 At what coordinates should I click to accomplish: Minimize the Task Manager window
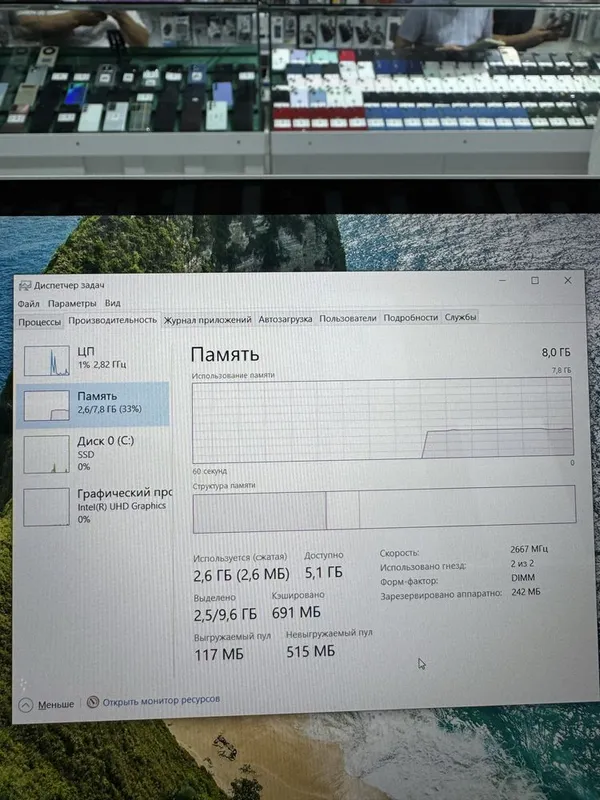click(x=502, y=281)
